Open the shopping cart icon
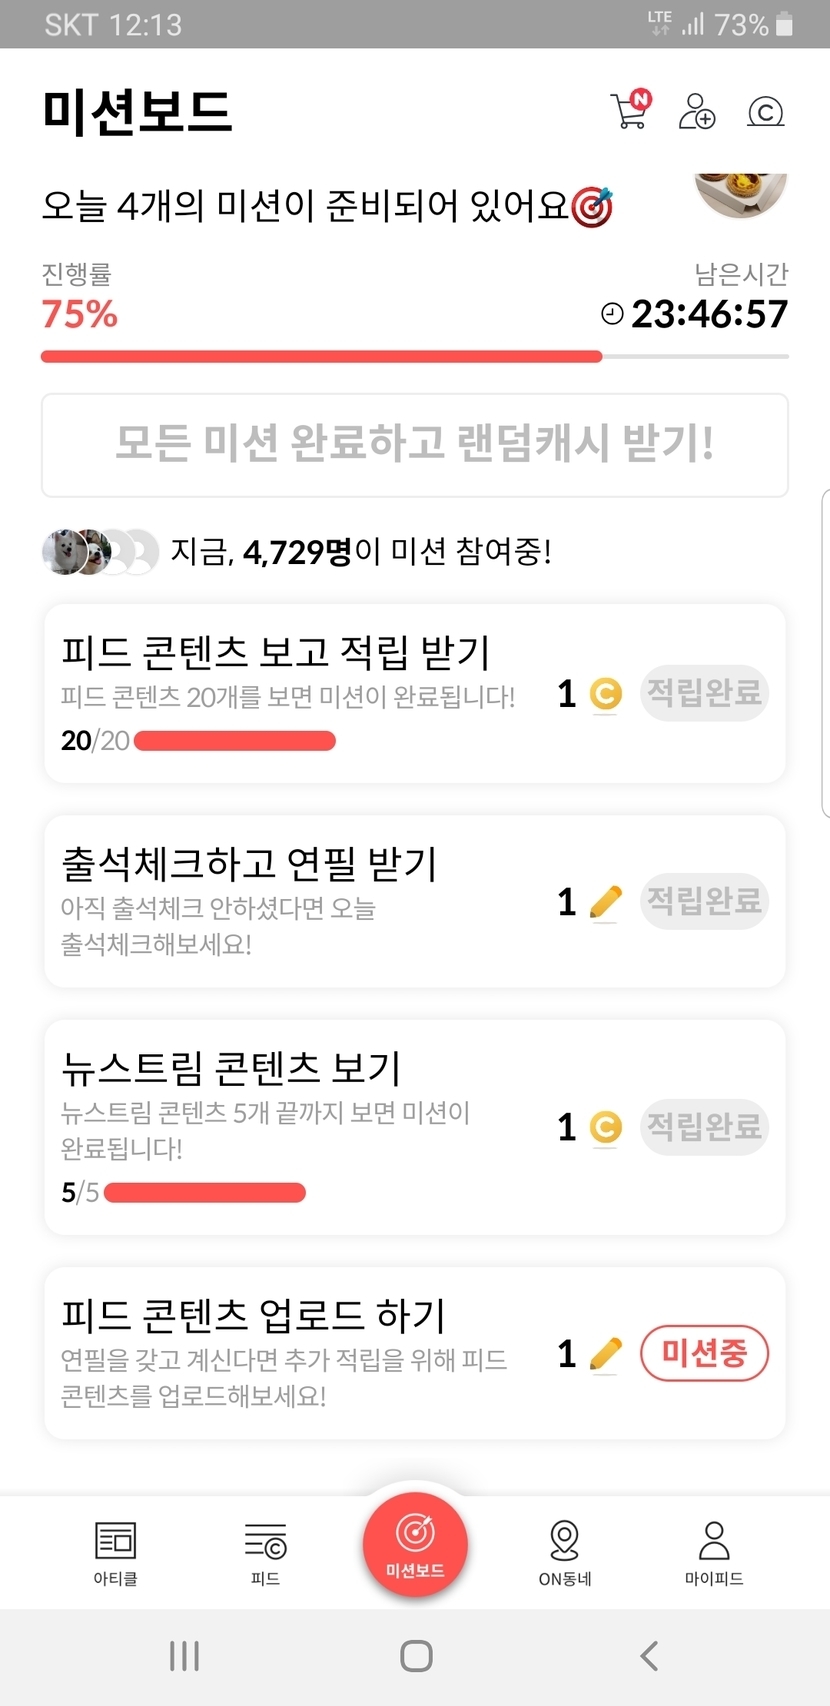Viewport: 830px width, 1706px height. click(x=629, y=110)
